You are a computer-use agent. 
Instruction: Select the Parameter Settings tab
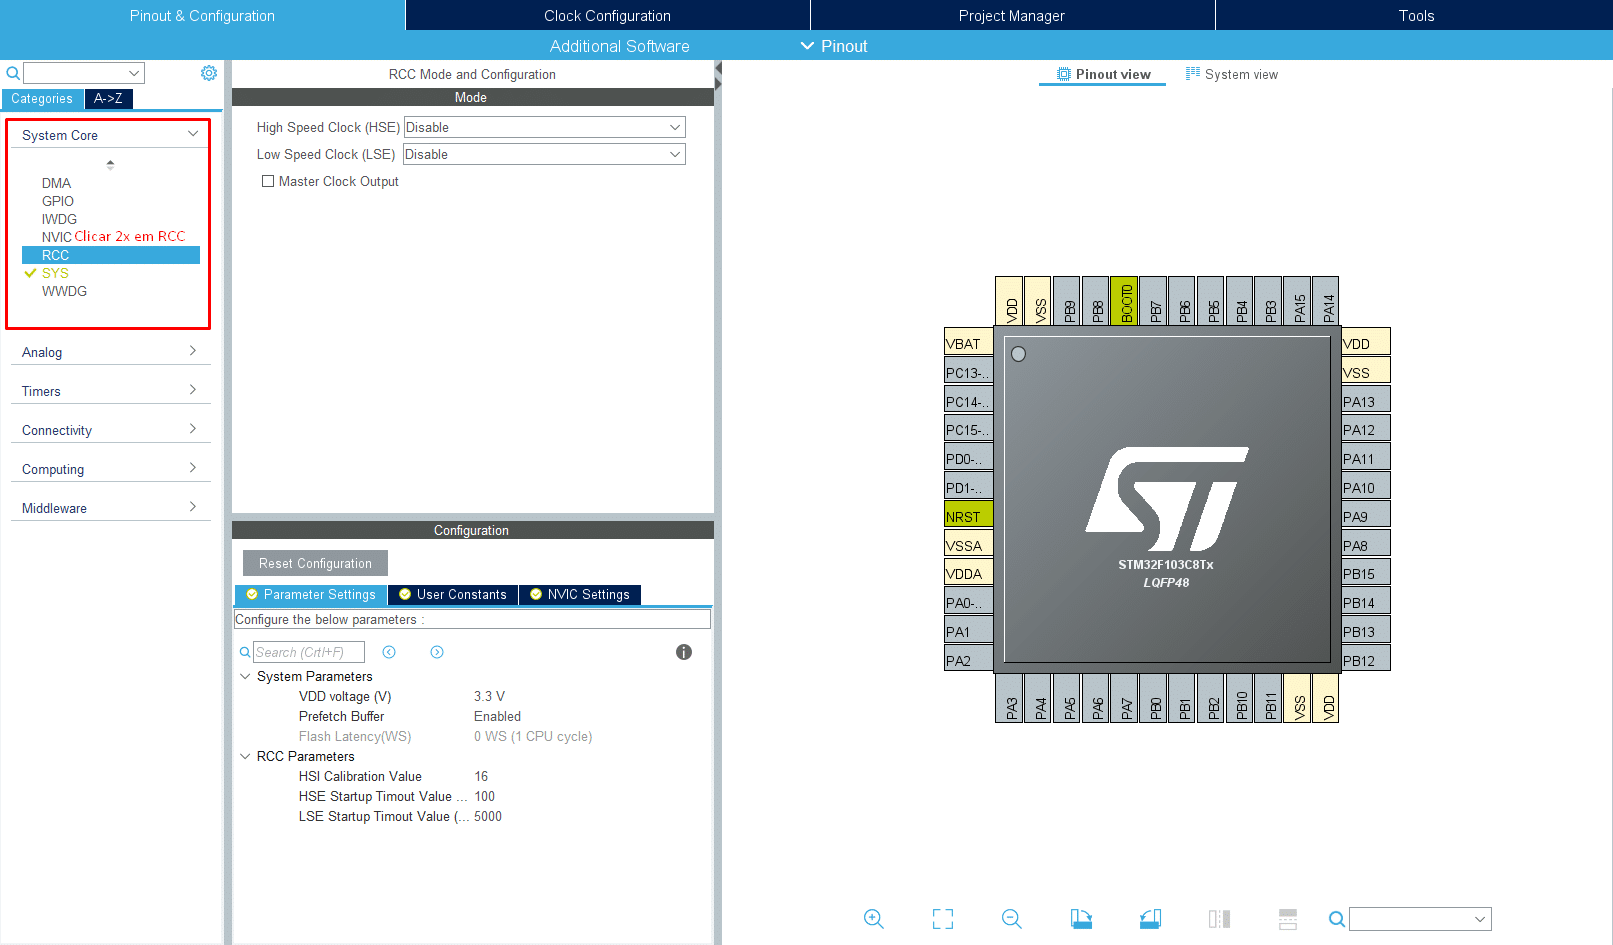(x=311, y=594)
